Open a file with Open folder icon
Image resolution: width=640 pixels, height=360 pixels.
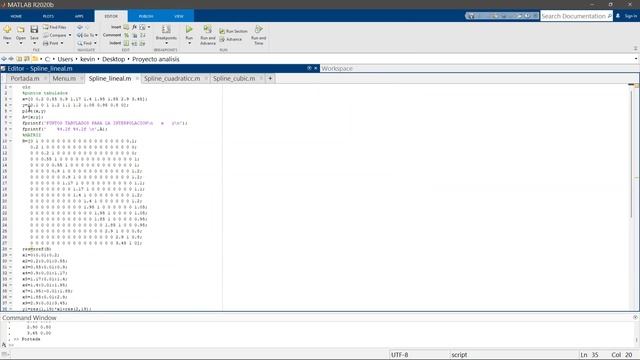pos(20,29)
